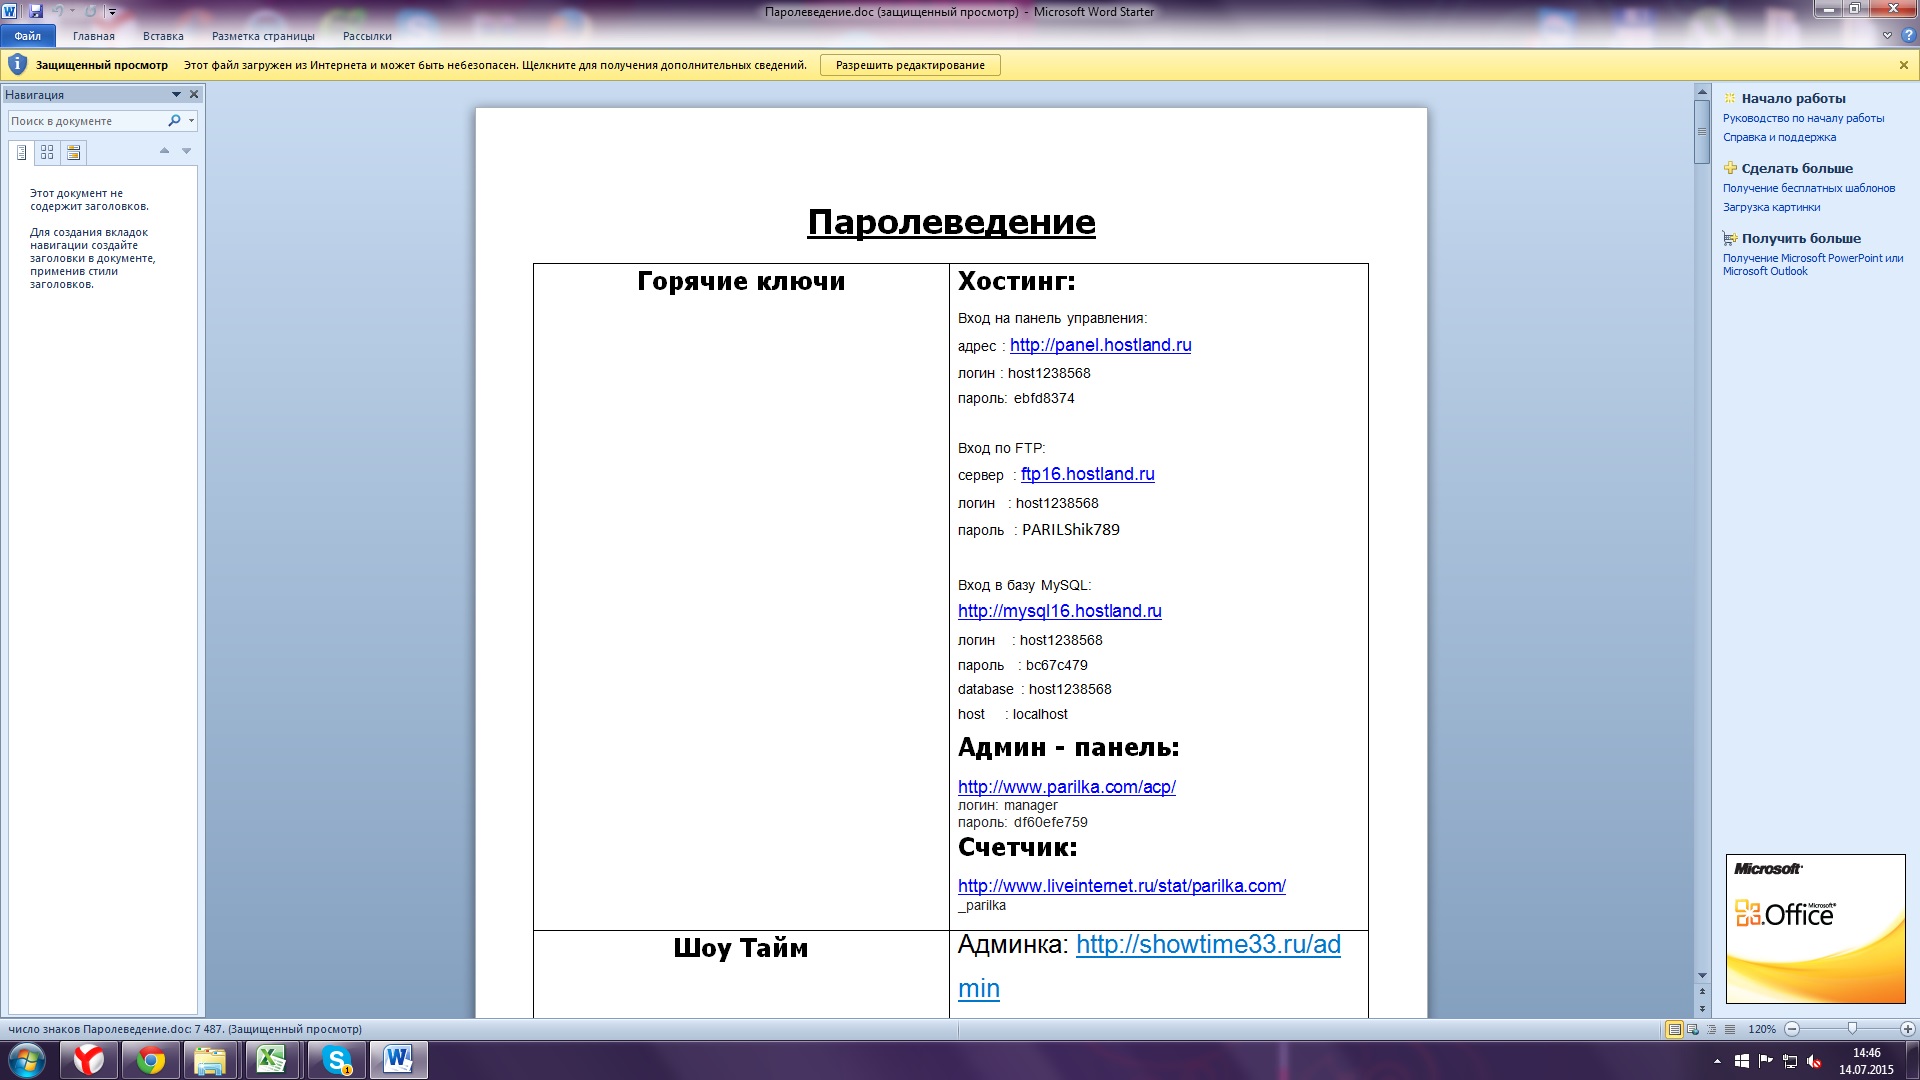Open Customize Quick Access Toolbar dropdown
The height and width of the screenshot is (1080, 1920).
112,12
